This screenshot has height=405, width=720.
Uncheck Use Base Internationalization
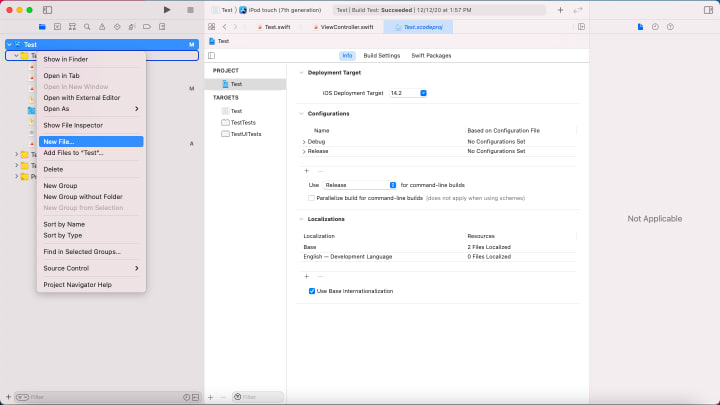[312, 291]
